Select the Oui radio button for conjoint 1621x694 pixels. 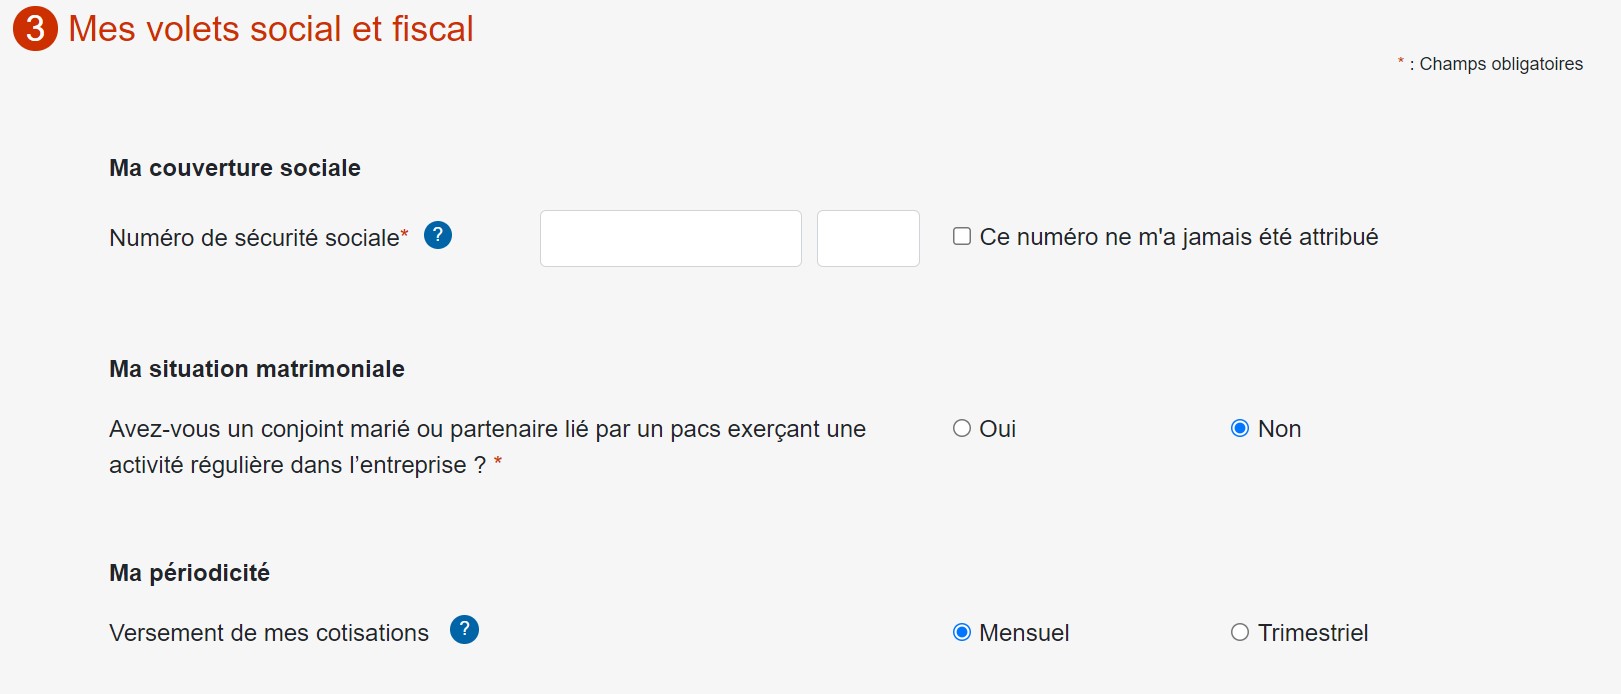point(962,428)
